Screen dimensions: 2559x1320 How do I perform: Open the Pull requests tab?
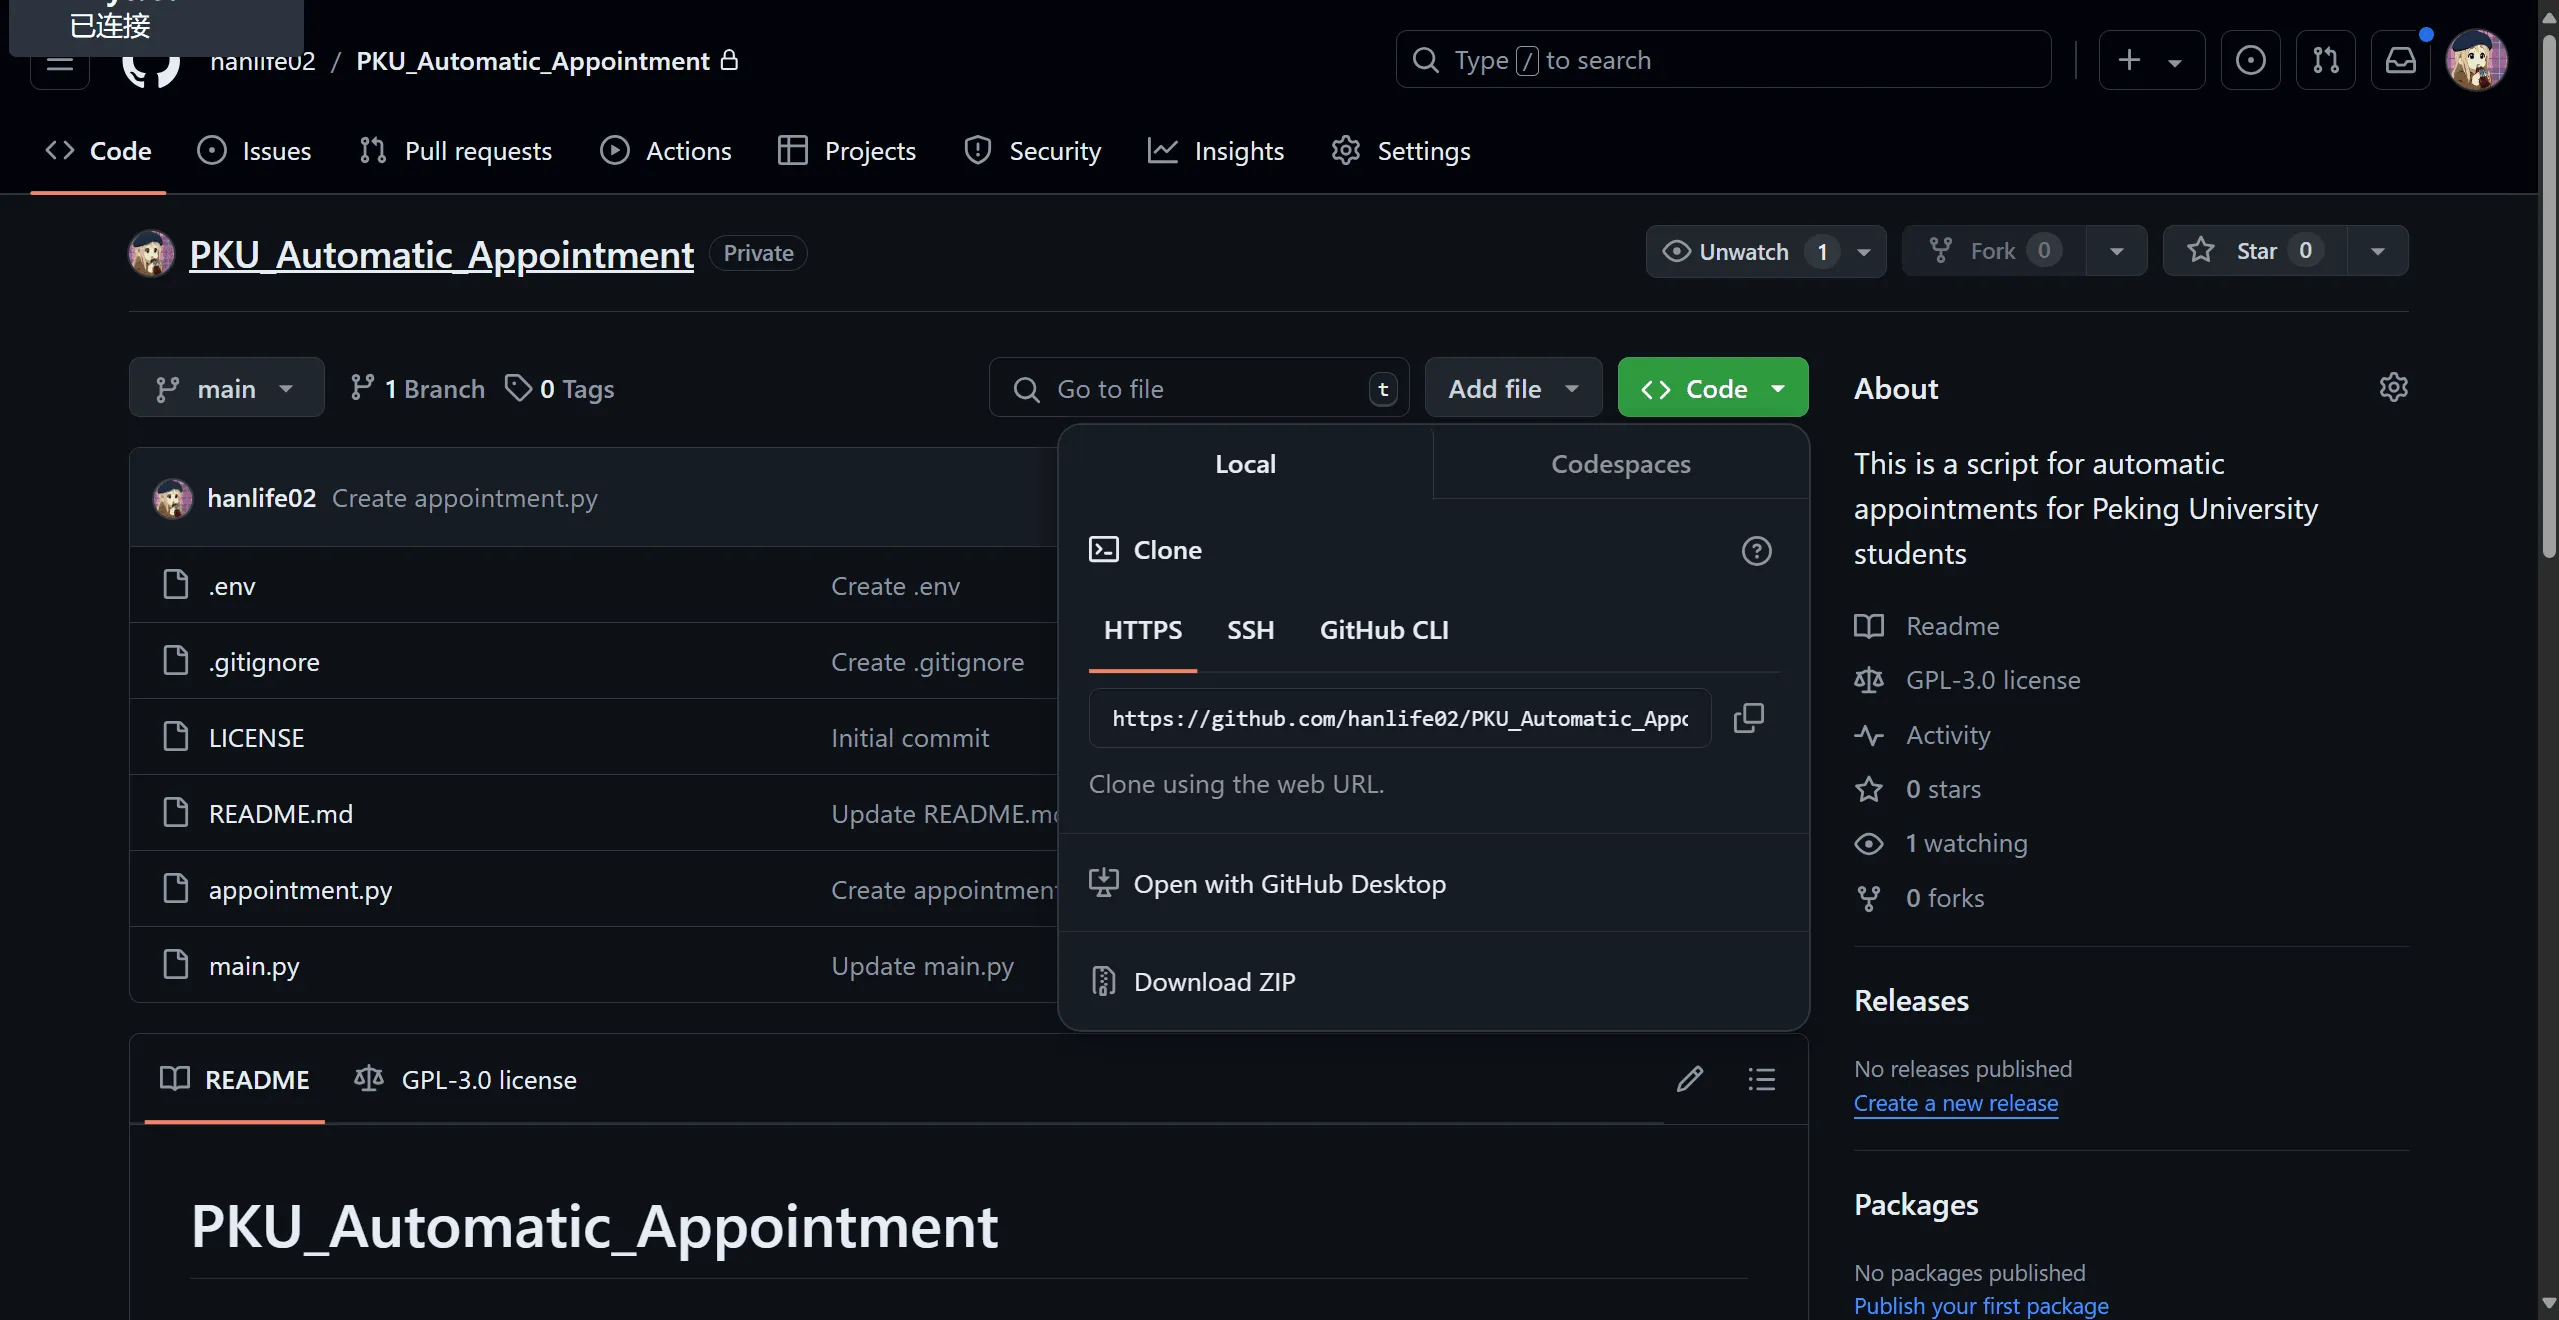(456, 151)
